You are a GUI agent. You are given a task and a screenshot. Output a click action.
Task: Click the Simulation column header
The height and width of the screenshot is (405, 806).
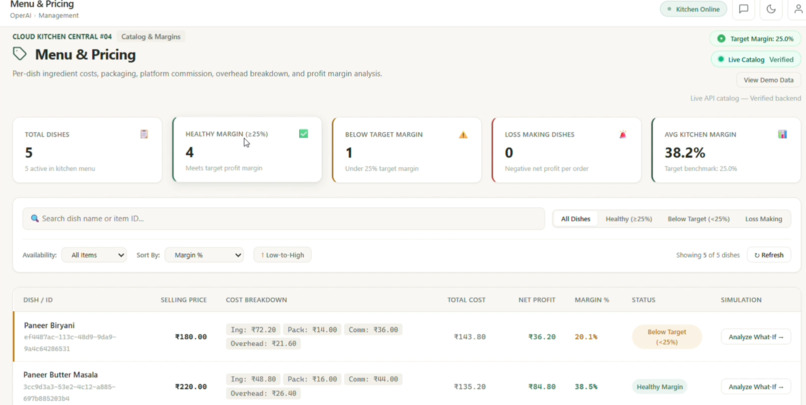click(741, 300)
